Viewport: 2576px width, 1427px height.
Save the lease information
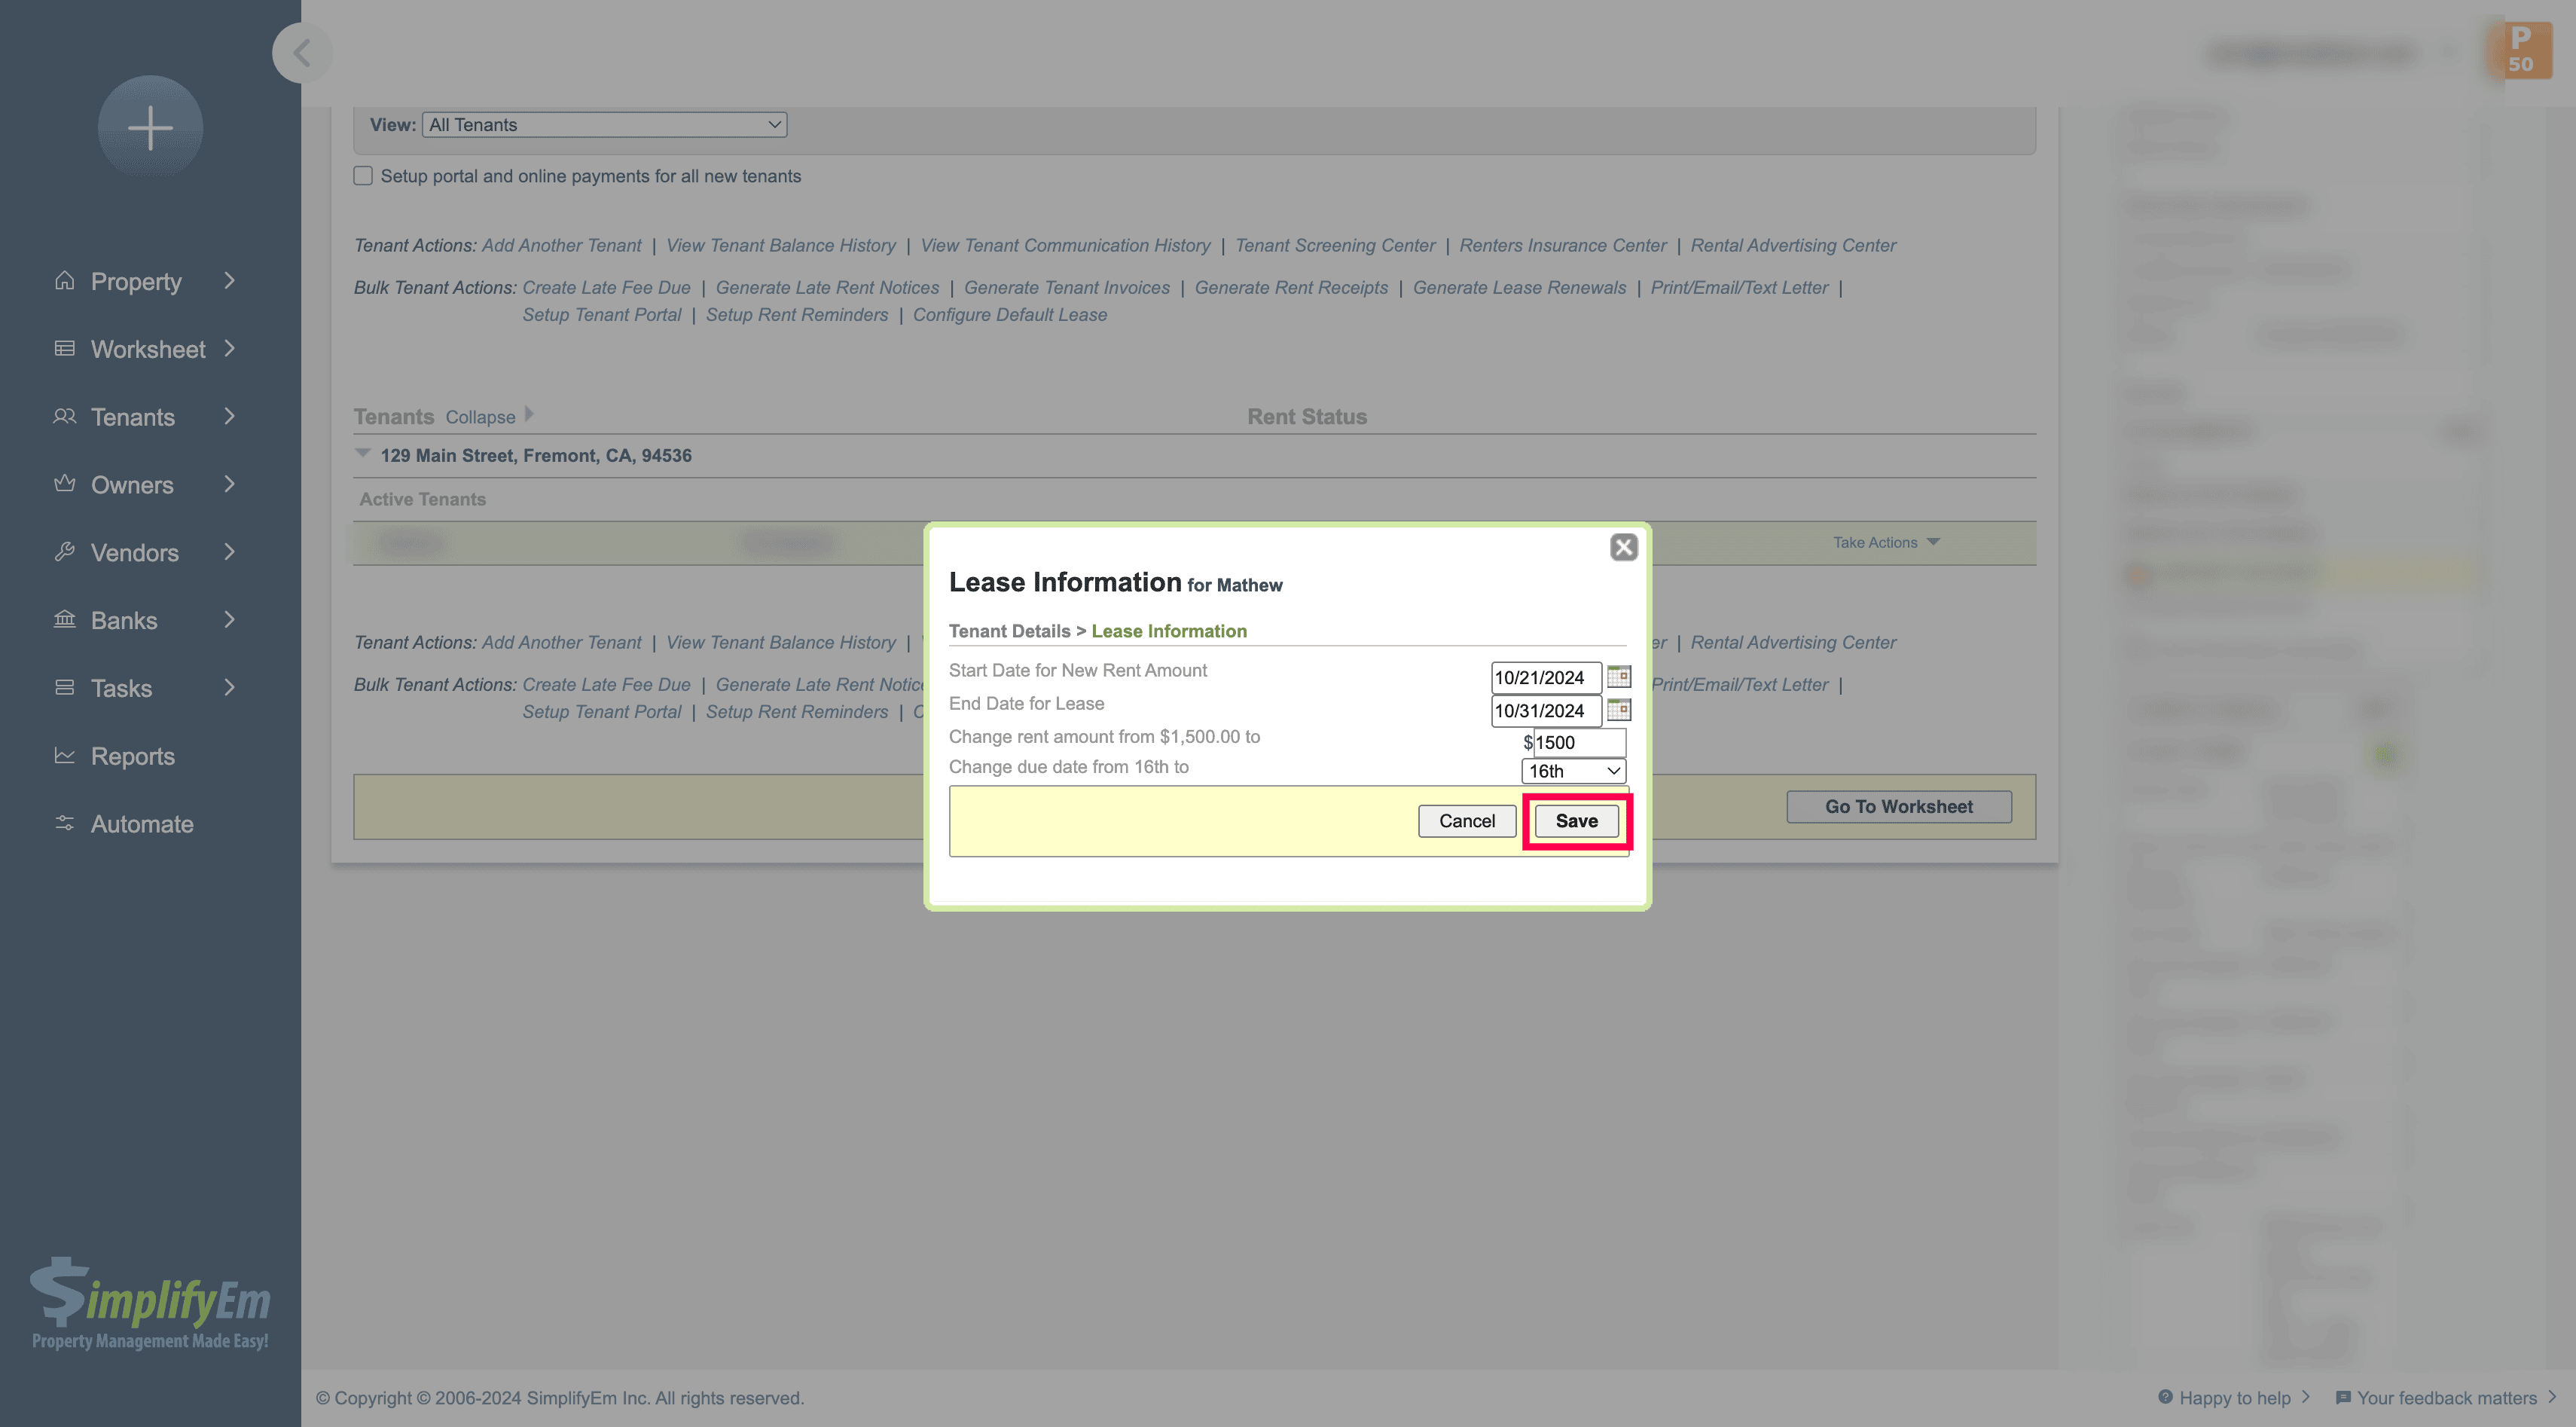1576,821
